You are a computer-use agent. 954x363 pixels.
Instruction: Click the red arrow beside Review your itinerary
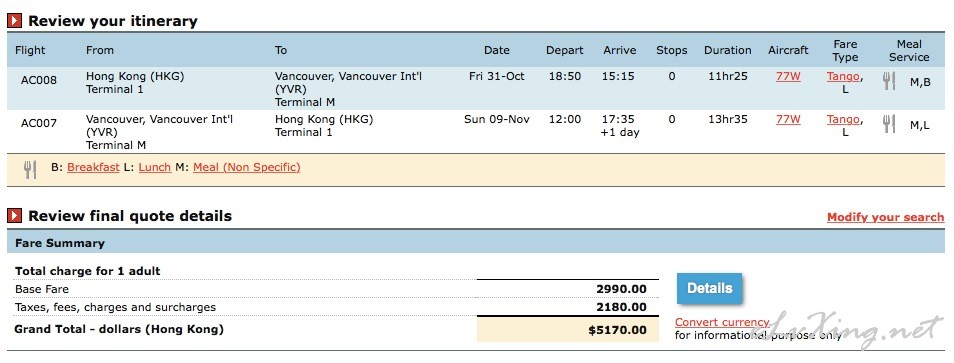coord(15,21)
